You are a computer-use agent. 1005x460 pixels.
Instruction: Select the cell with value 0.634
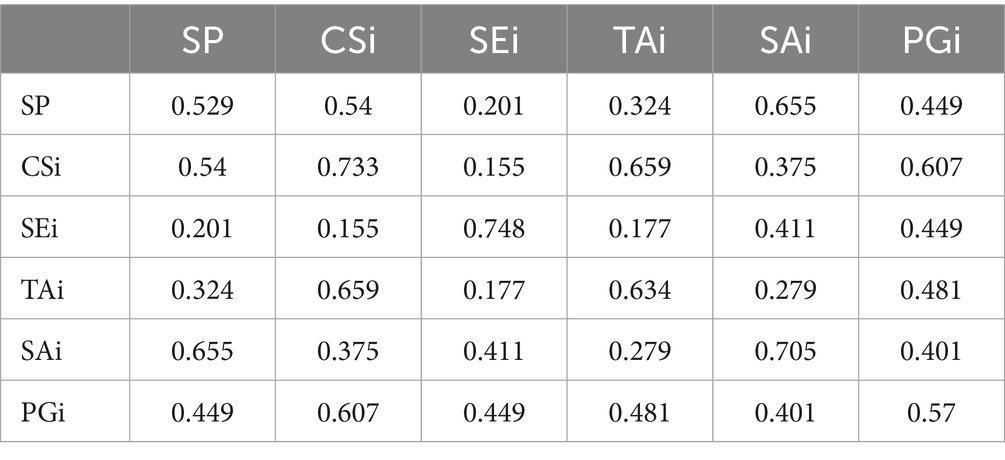click(639, 290)
